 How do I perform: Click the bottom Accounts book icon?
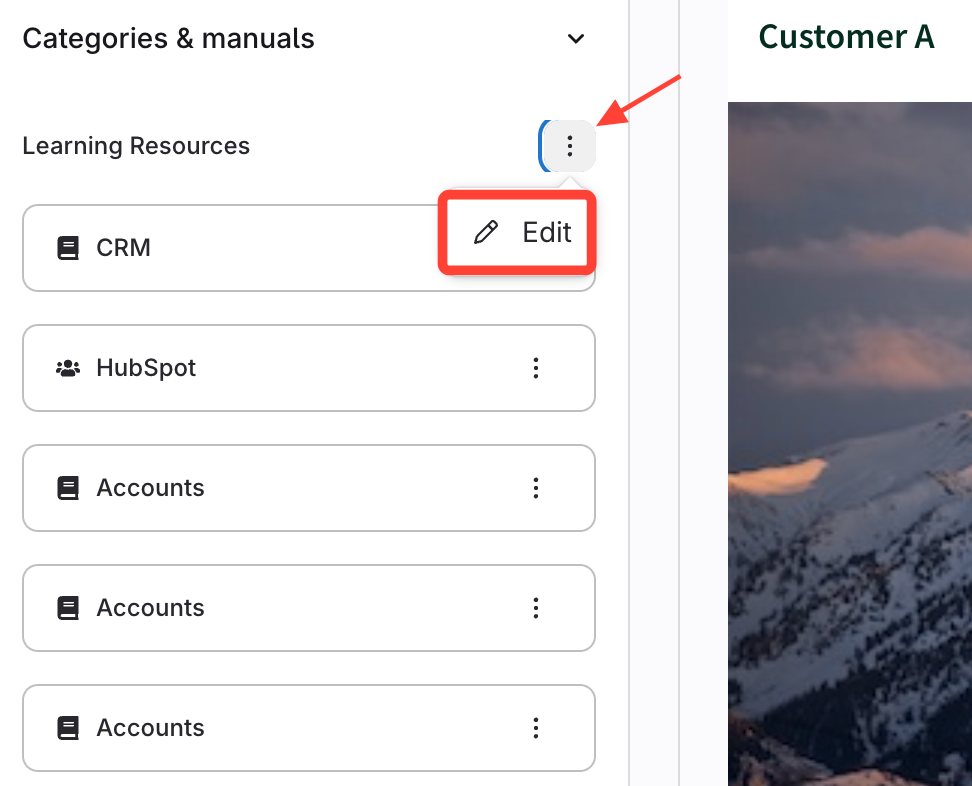(68, 728)
